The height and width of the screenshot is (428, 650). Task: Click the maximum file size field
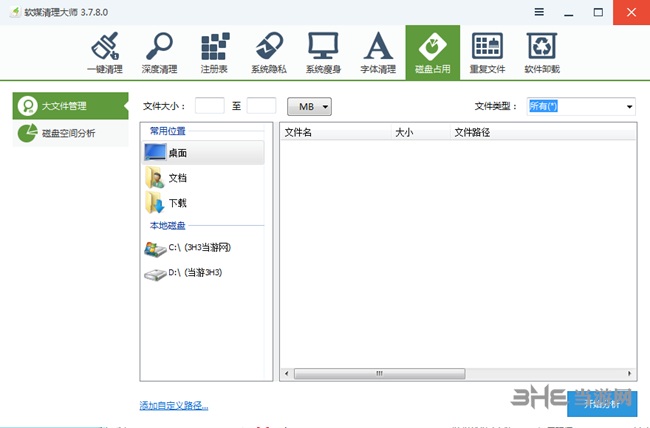(x=261, y=106)
